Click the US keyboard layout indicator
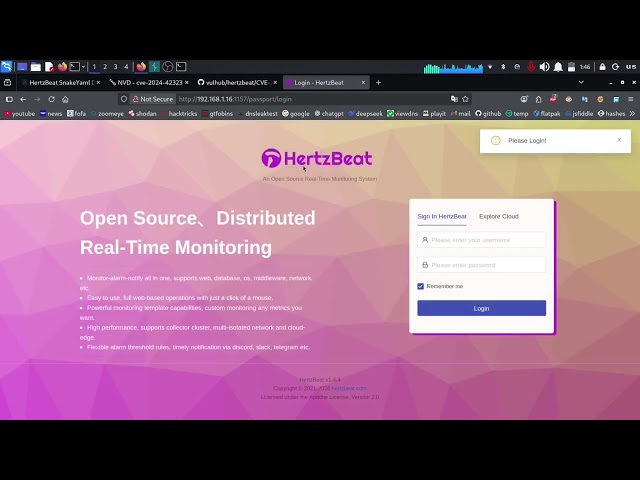Viewport: 640px width, 480px height. pos(631,67)
